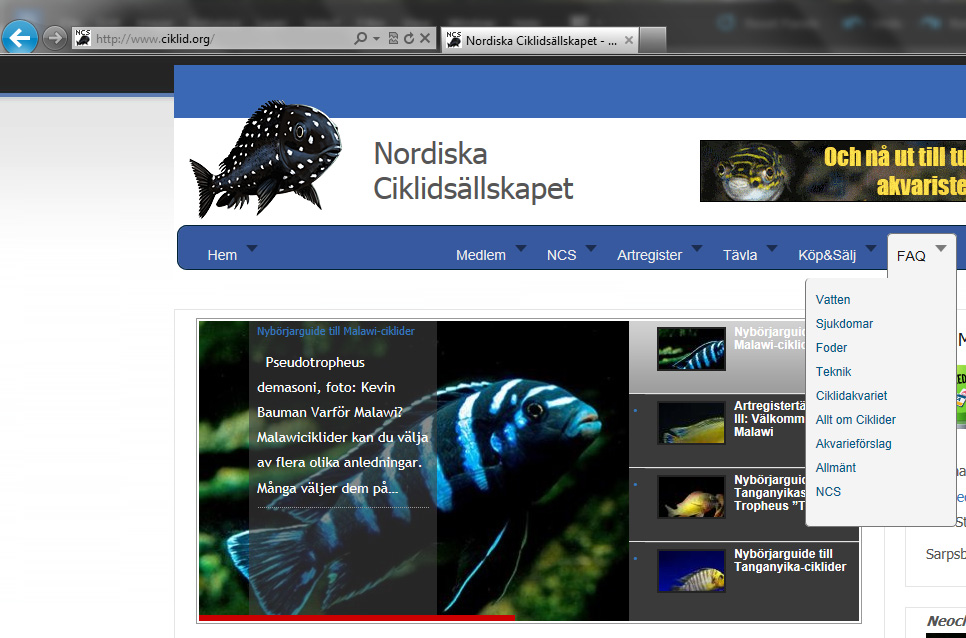Click the browser Forward arrow button
Viewport: 966px width, 638px height.
55,39
